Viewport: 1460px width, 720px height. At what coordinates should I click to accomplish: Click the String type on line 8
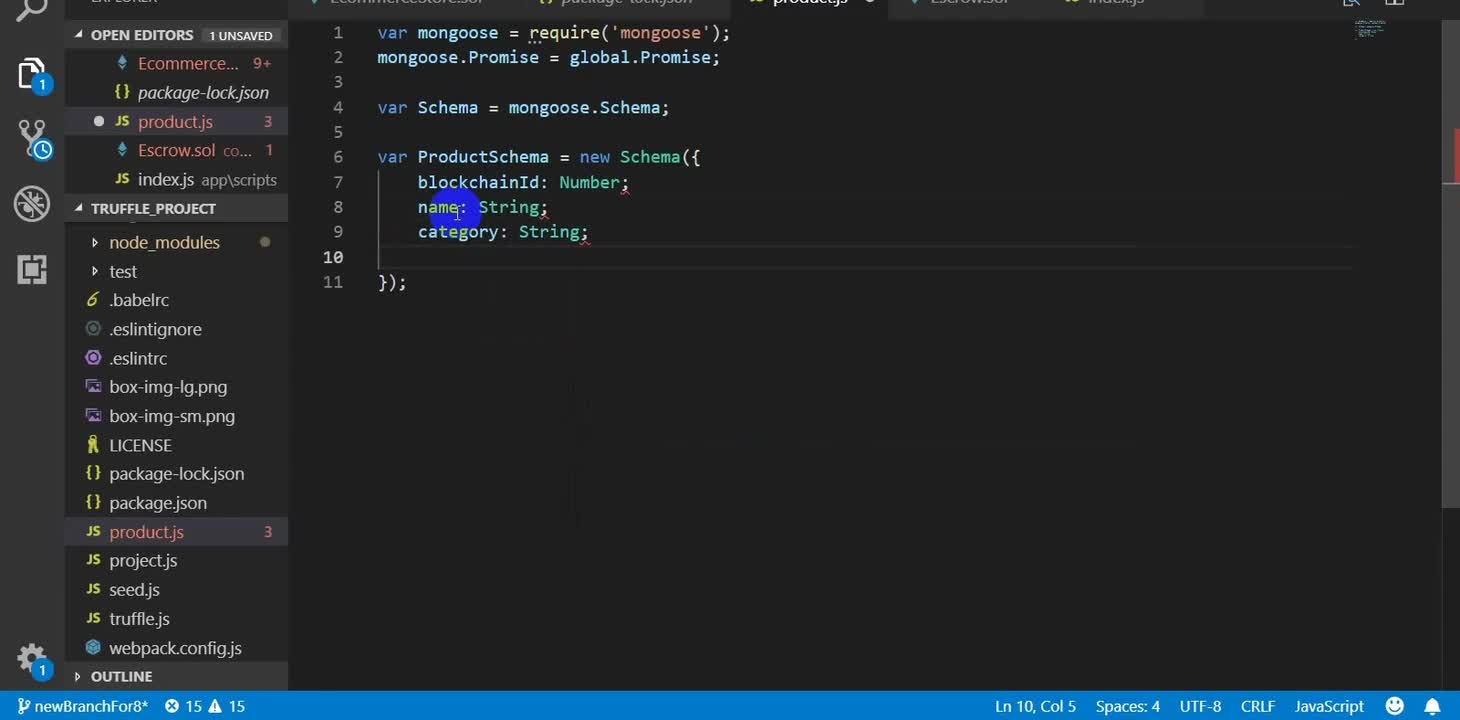point(509,207)
